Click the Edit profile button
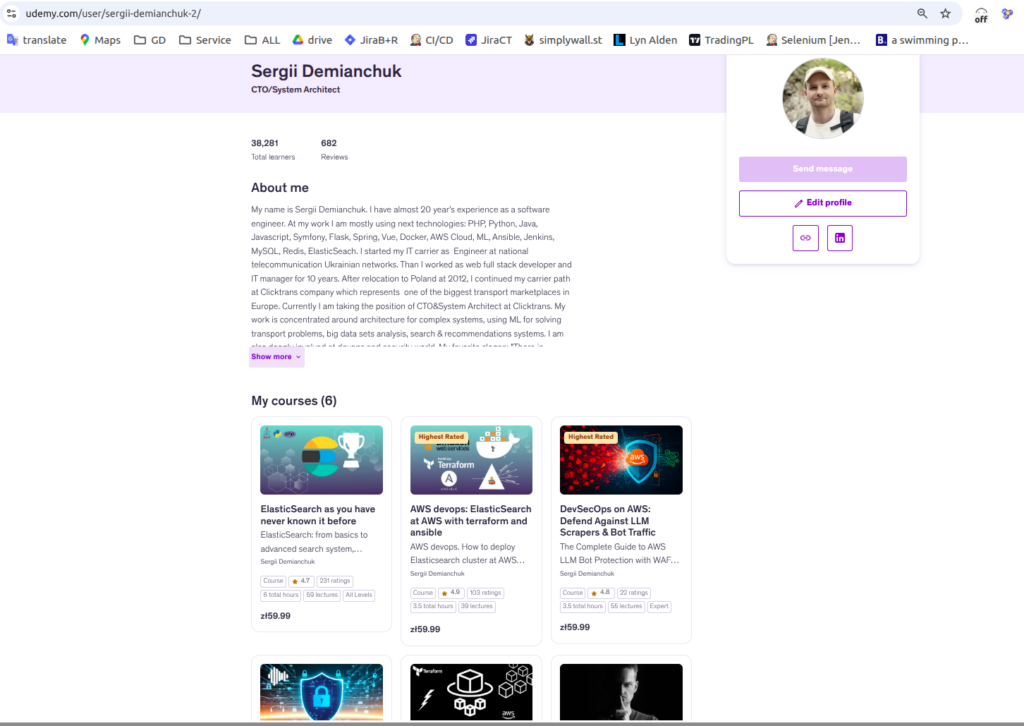Screen dimensions: 1024x726 (822, 203)
